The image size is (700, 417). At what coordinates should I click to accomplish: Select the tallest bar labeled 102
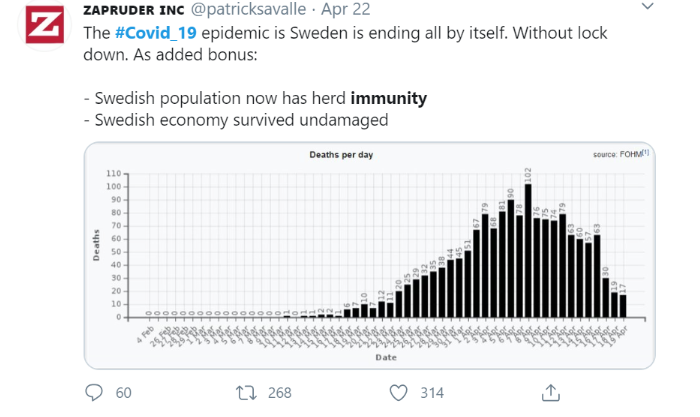point(527,250)
